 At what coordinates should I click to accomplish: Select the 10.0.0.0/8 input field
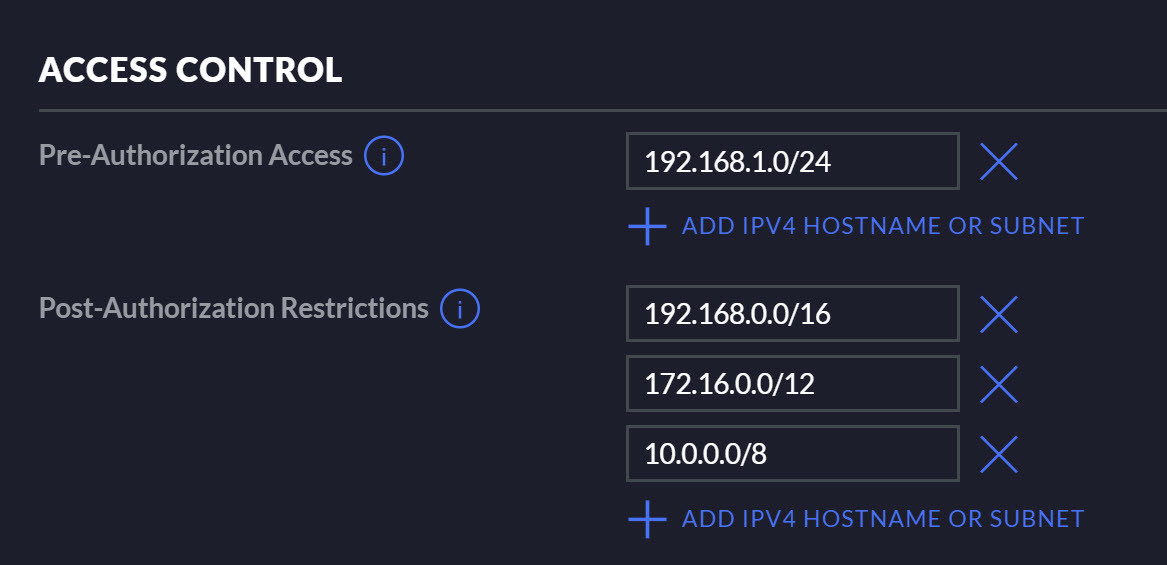pos(792,454)
